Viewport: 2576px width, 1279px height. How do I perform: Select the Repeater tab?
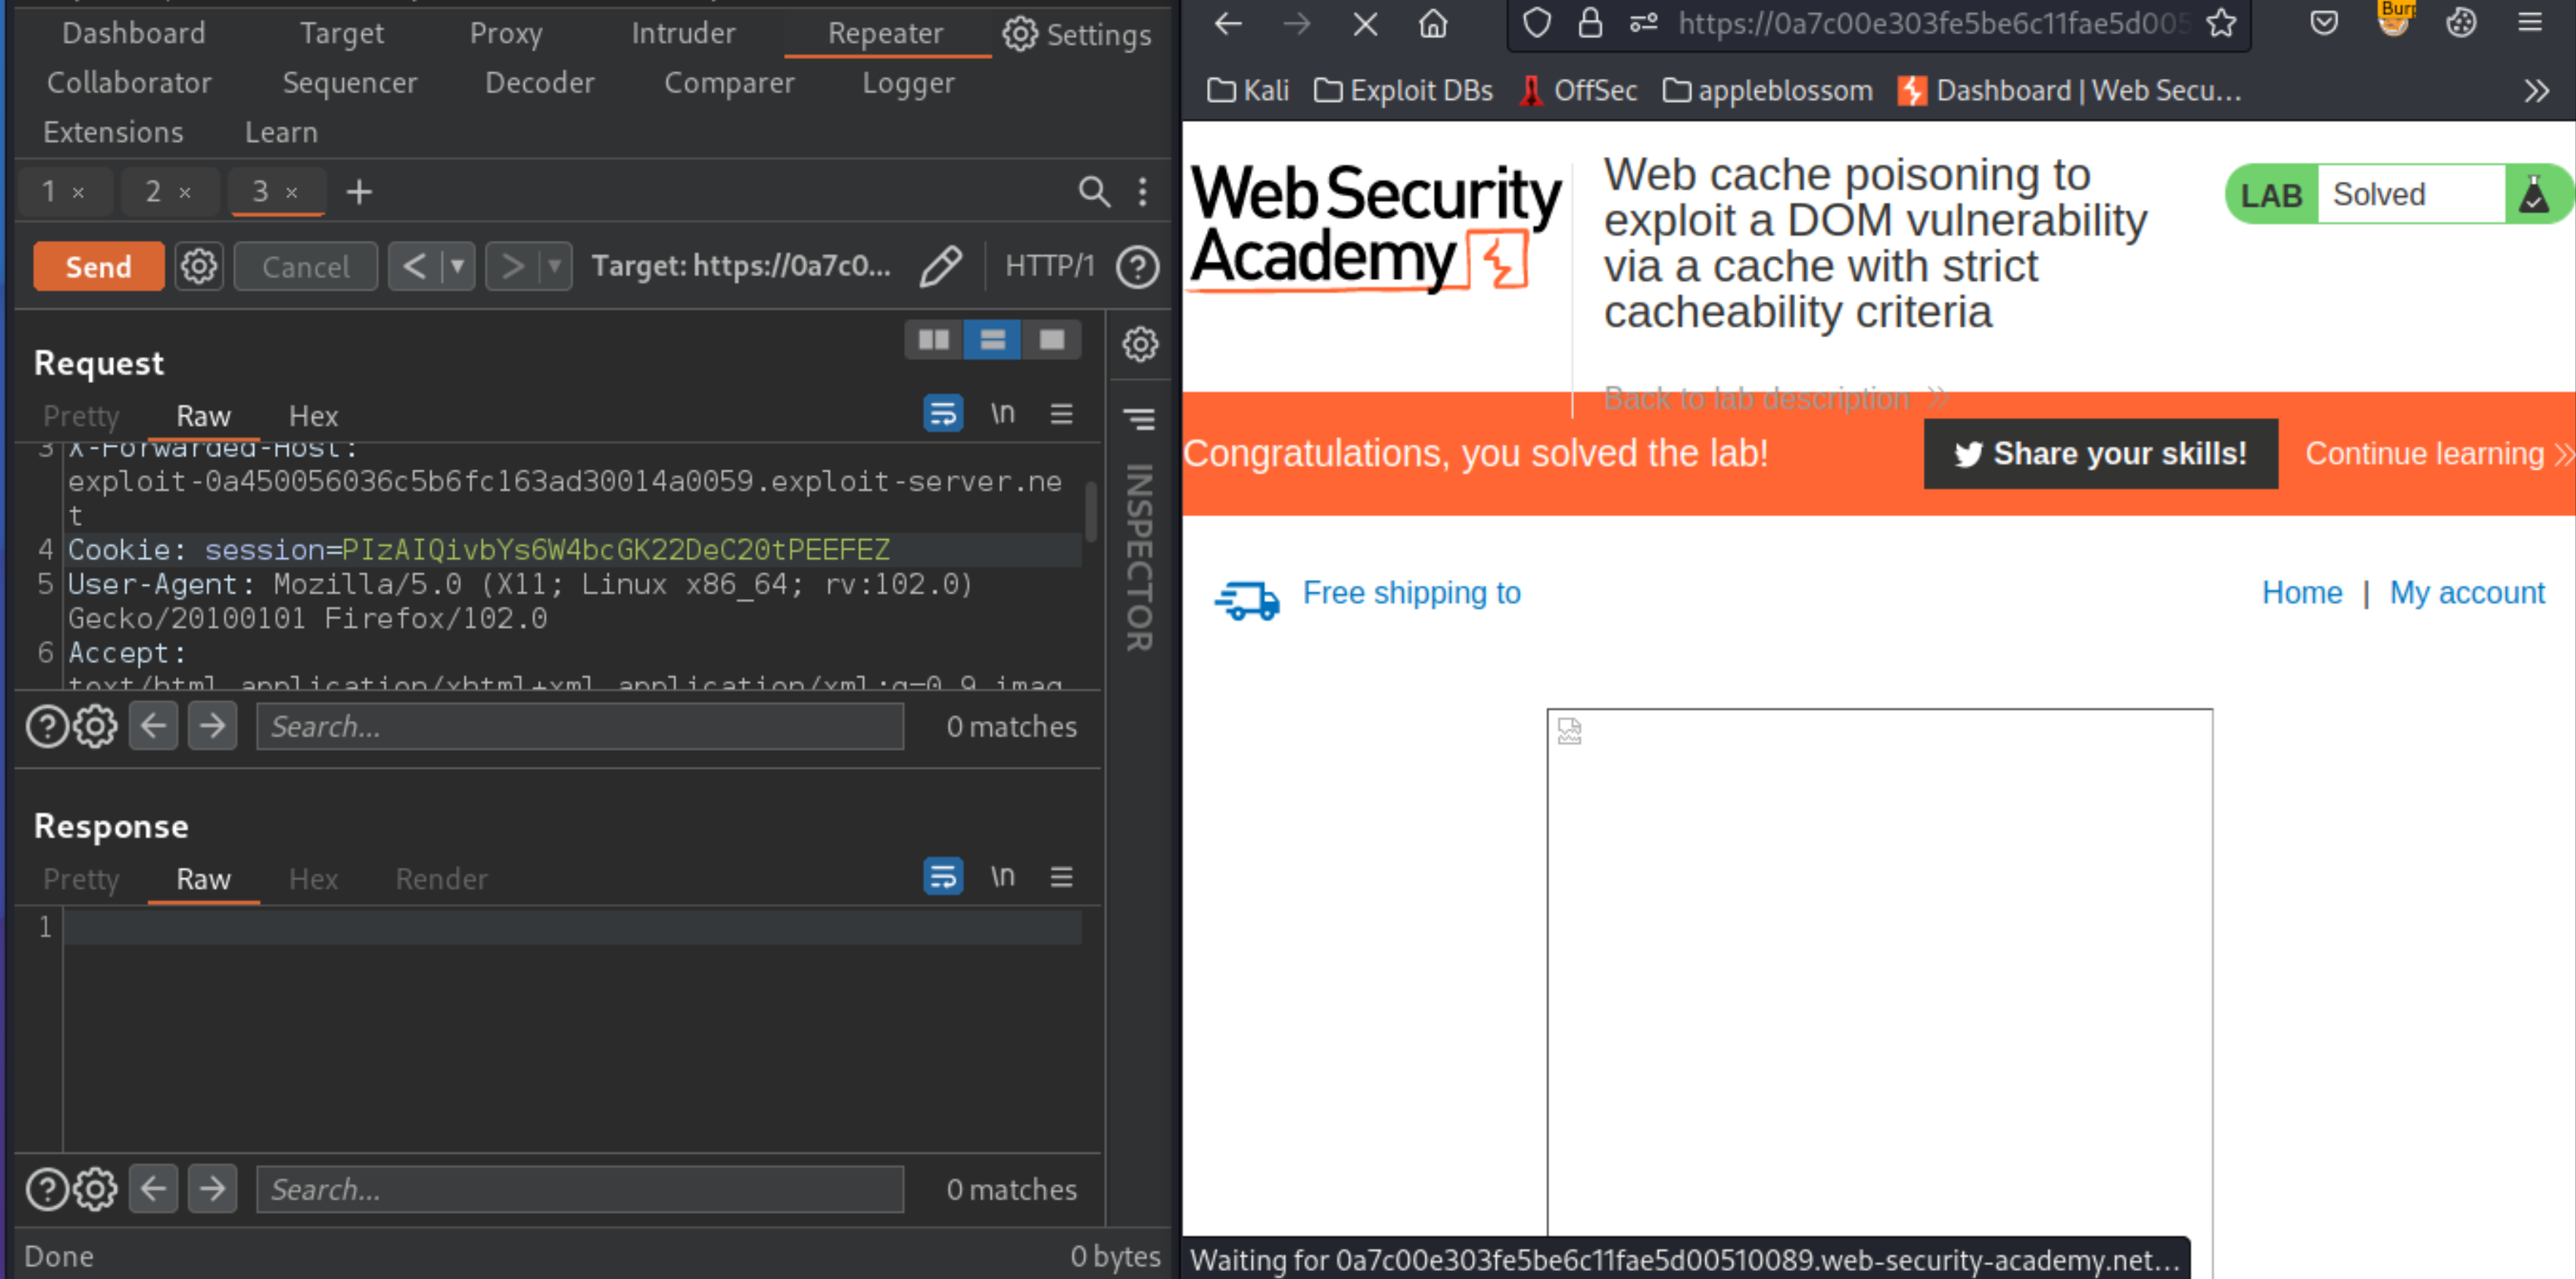coord(885,33)
